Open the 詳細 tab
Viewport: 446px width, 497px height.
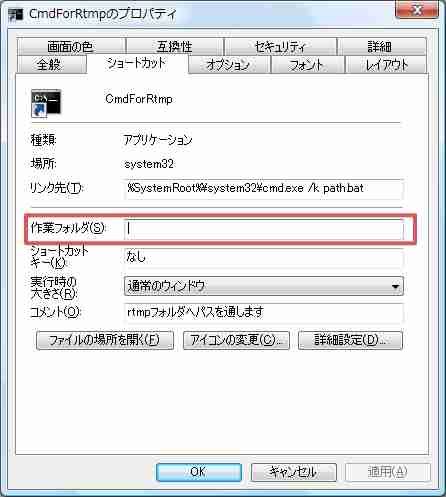coord(382,46)
